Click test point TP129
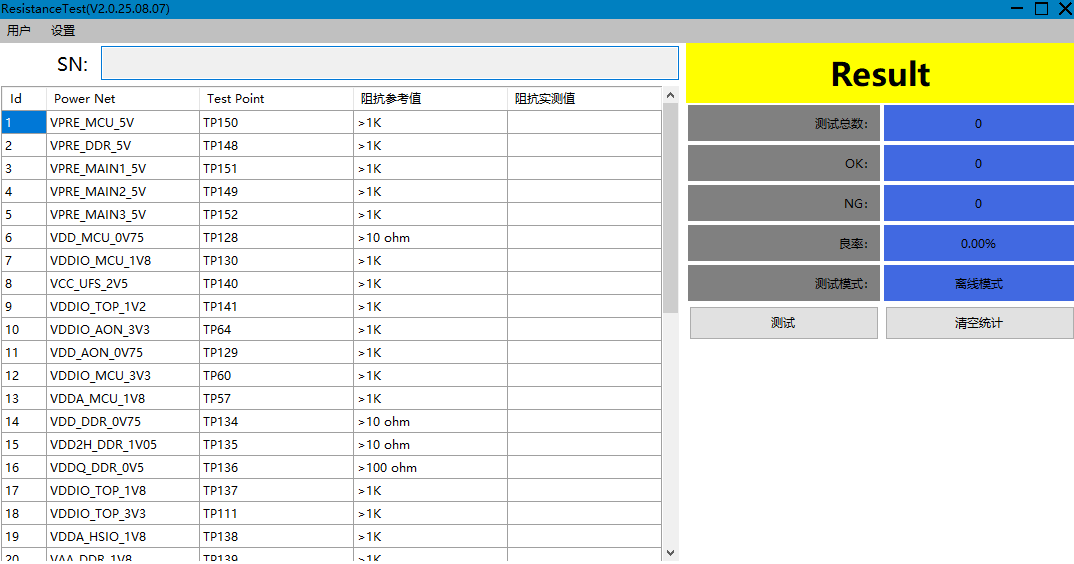The height and width of the screenshot is (564, 1074). (x=277, y=352)
